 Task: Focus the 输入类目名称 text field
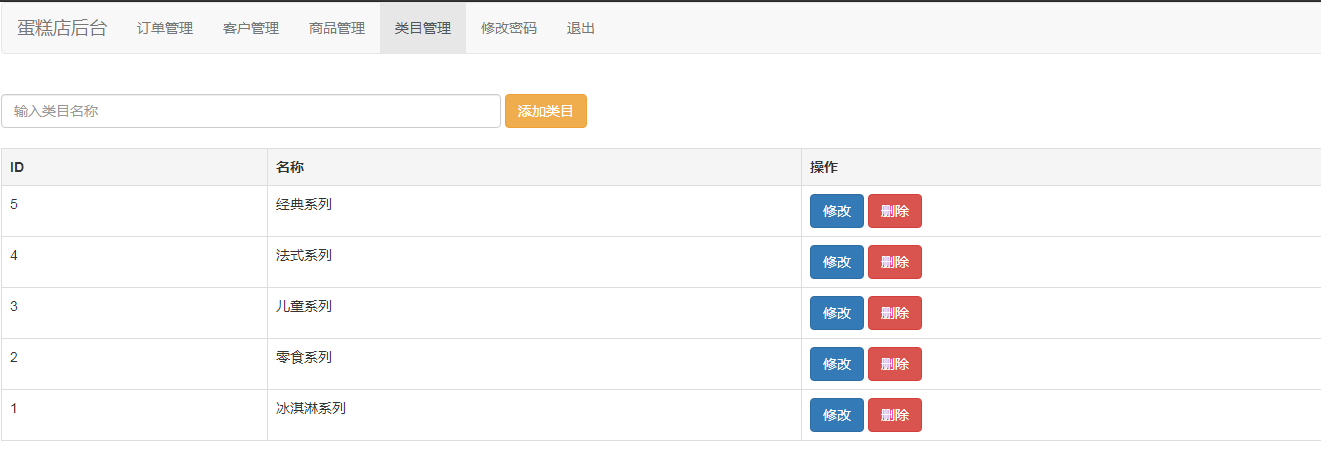(x=251, y=111)
